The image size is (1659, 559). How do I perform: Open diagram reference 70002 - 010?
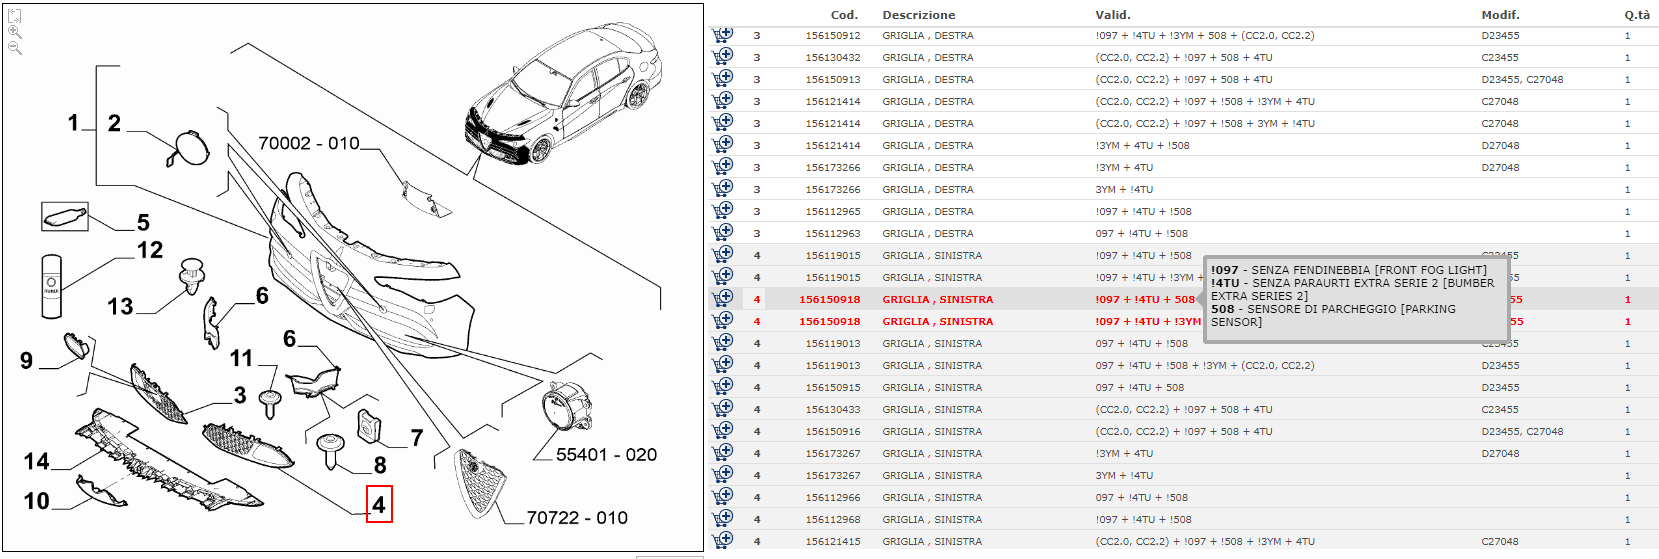click(308, 143)
